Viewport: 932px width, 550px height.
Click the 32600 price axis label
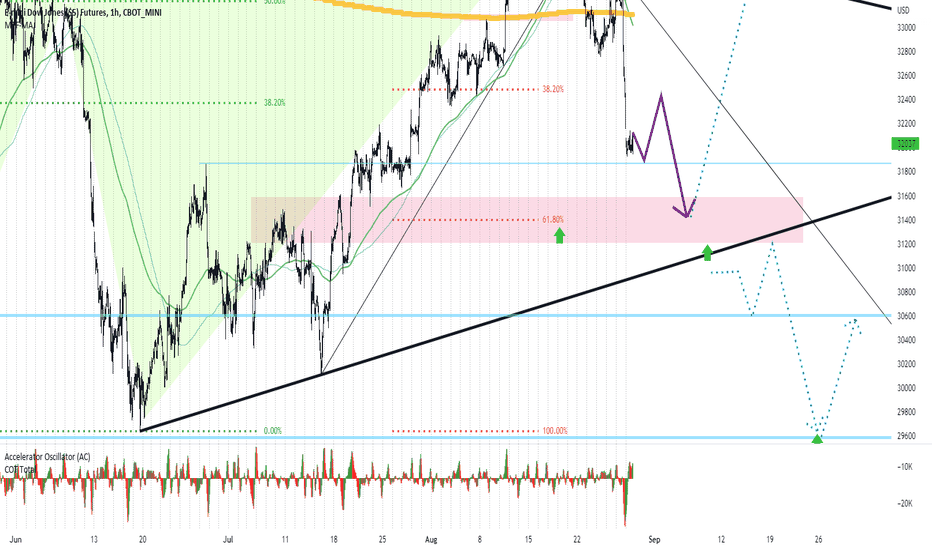pyautogui.click(x=906, y=76)
